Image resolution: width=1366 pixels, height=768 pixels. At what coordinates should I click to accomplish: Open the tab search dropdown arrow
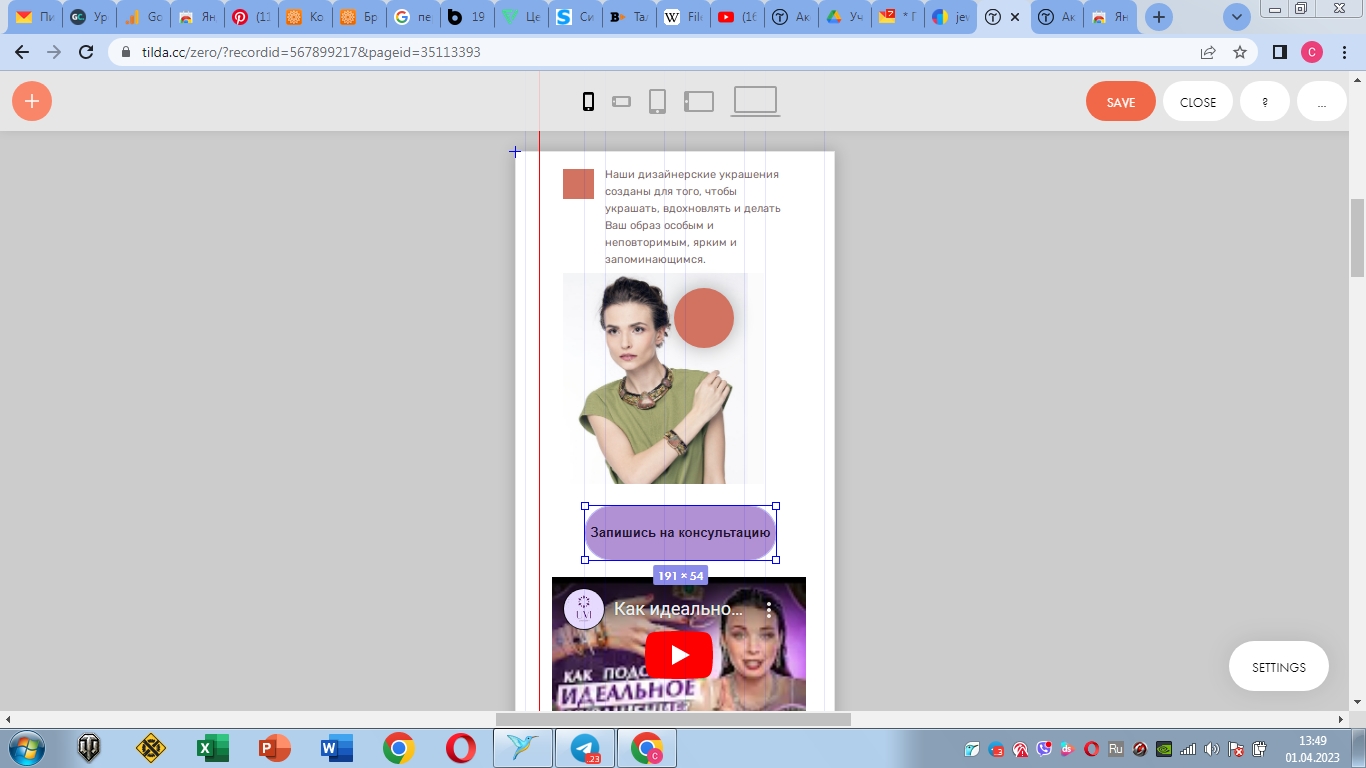point(1237,17)
